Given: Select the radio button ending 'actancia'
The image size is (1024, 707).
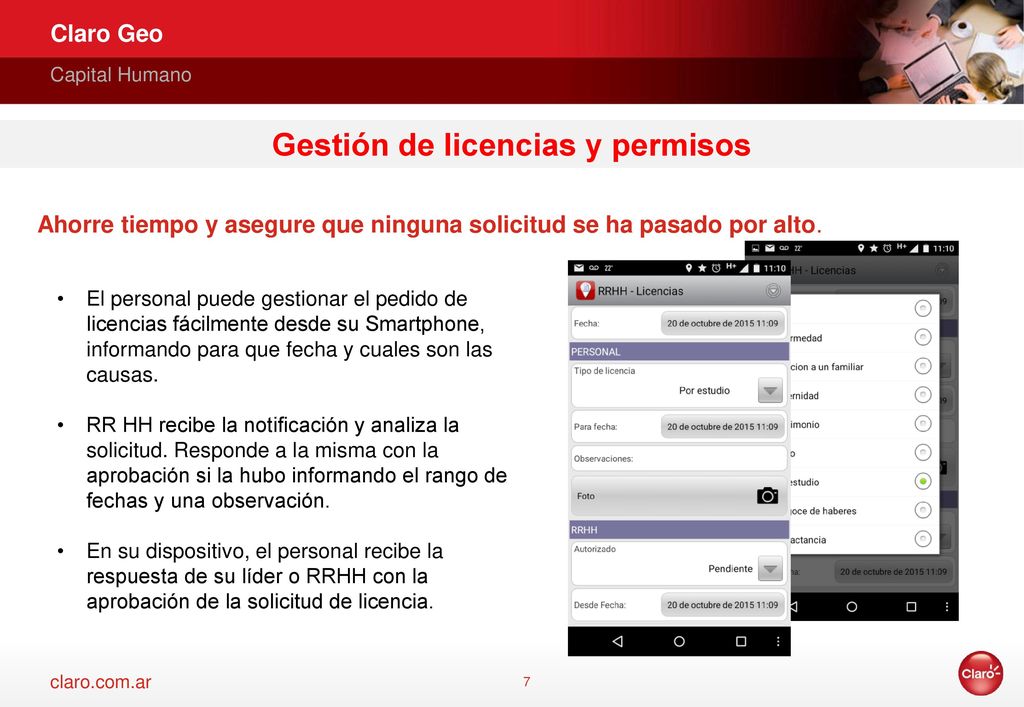Looking at the screenshot, I should click(922, 539).
